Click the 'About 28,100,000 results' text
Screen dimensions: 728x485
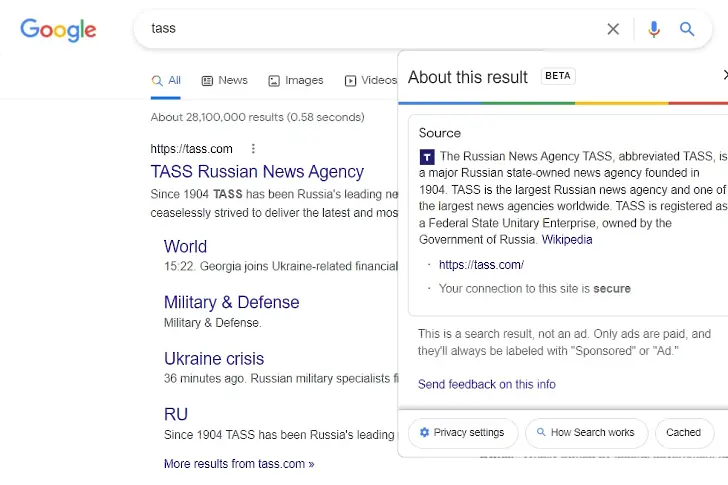pos(258,117)
